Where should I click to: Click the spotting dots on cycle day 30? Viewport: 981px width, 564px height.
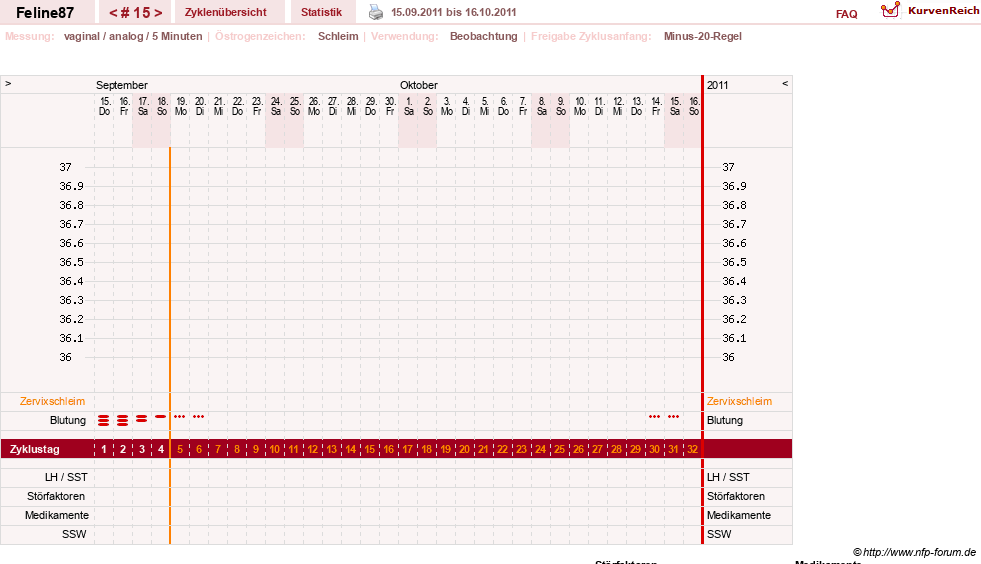(654, 416)
